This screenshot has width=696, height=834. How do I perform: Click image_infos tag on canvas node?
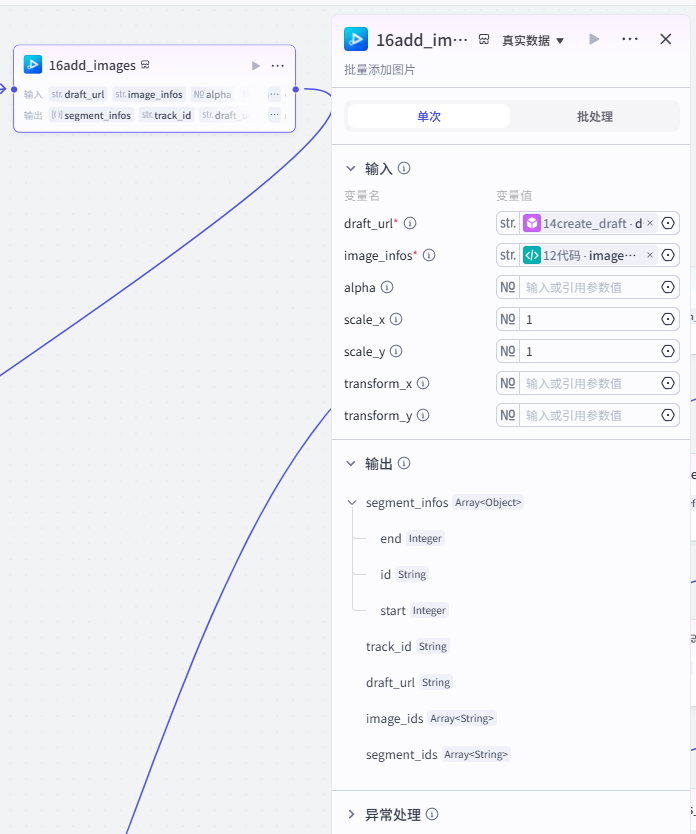click(149, 94)
